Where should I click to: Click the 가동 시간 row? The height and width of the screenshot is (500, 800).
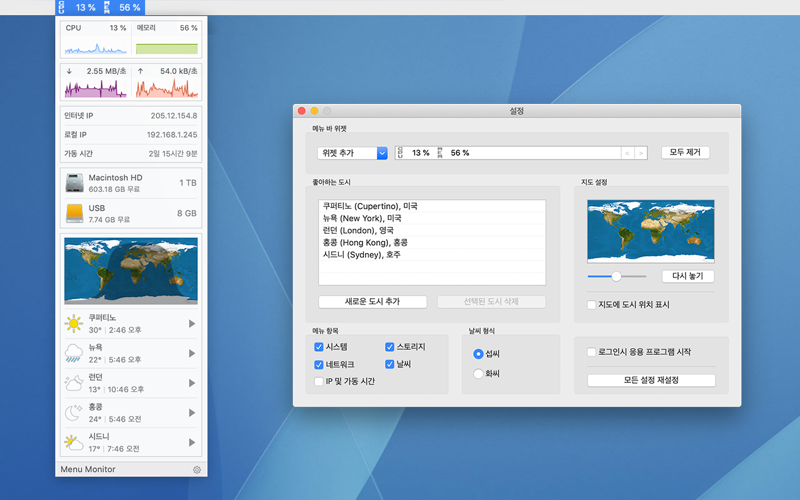click(131, 154)
